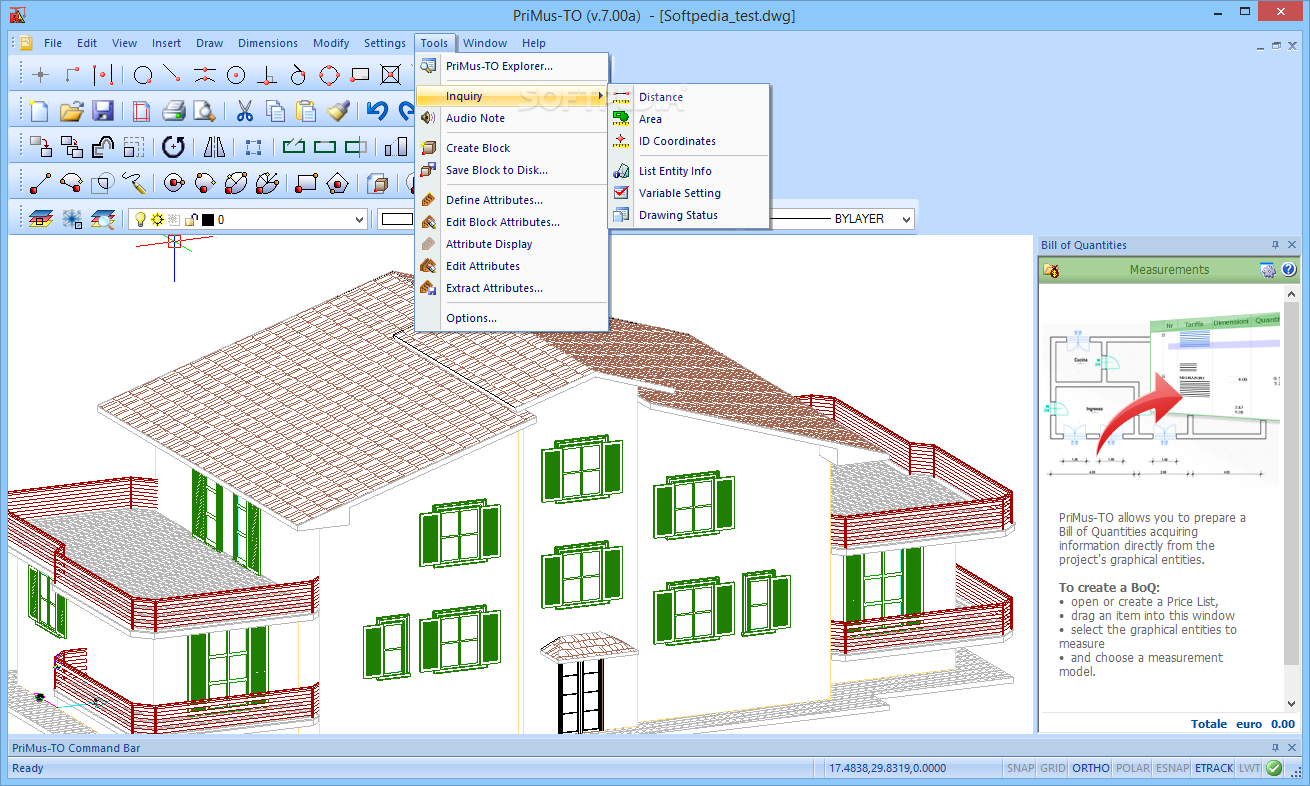Toggle POLAR mode in status bar
1310x786 pixels.
tap(1133, 768)
